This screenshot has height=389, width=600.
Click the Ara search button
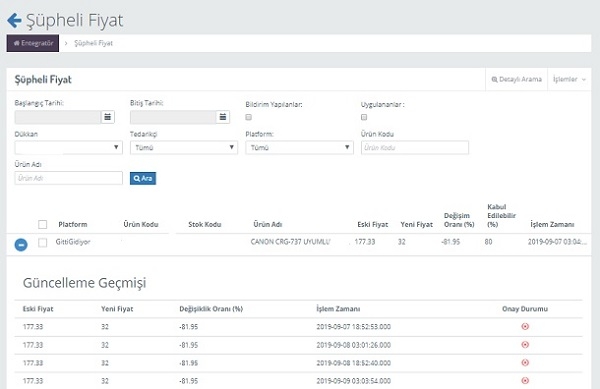pos(143,178)
